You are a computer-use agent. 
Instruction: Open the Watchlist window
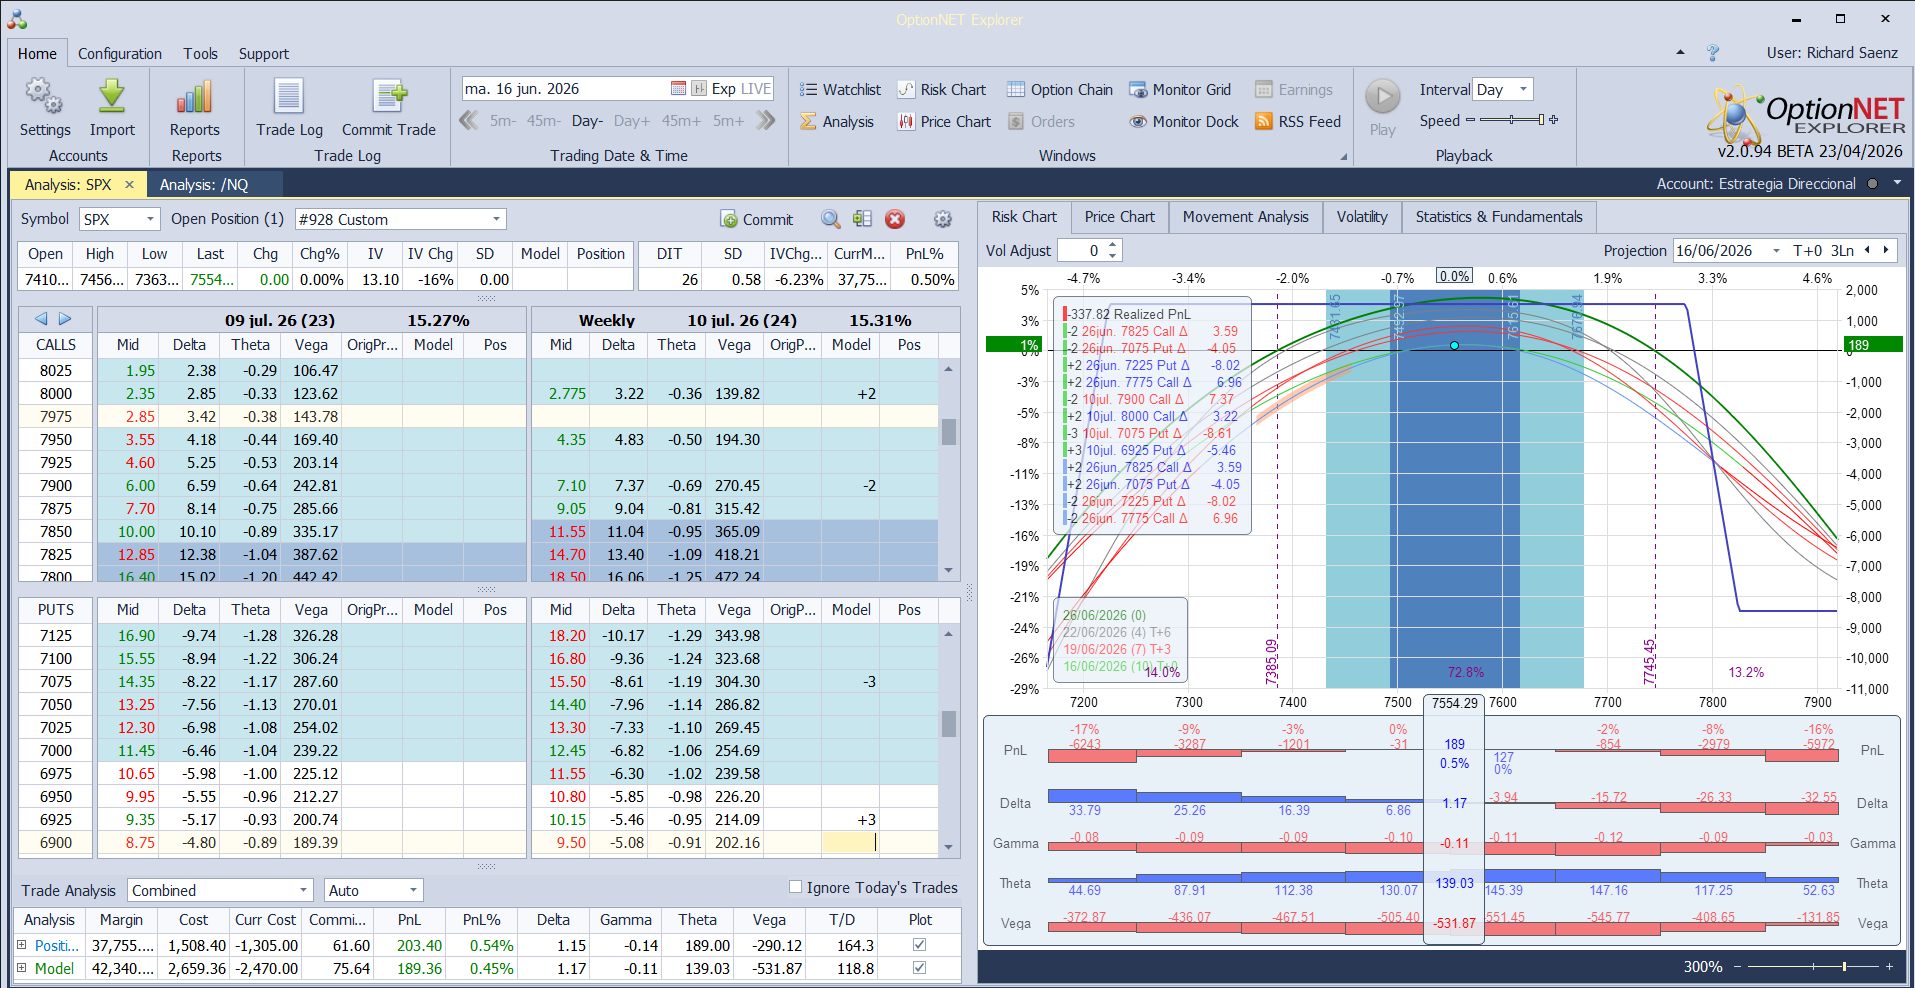[x=840, y=90]
